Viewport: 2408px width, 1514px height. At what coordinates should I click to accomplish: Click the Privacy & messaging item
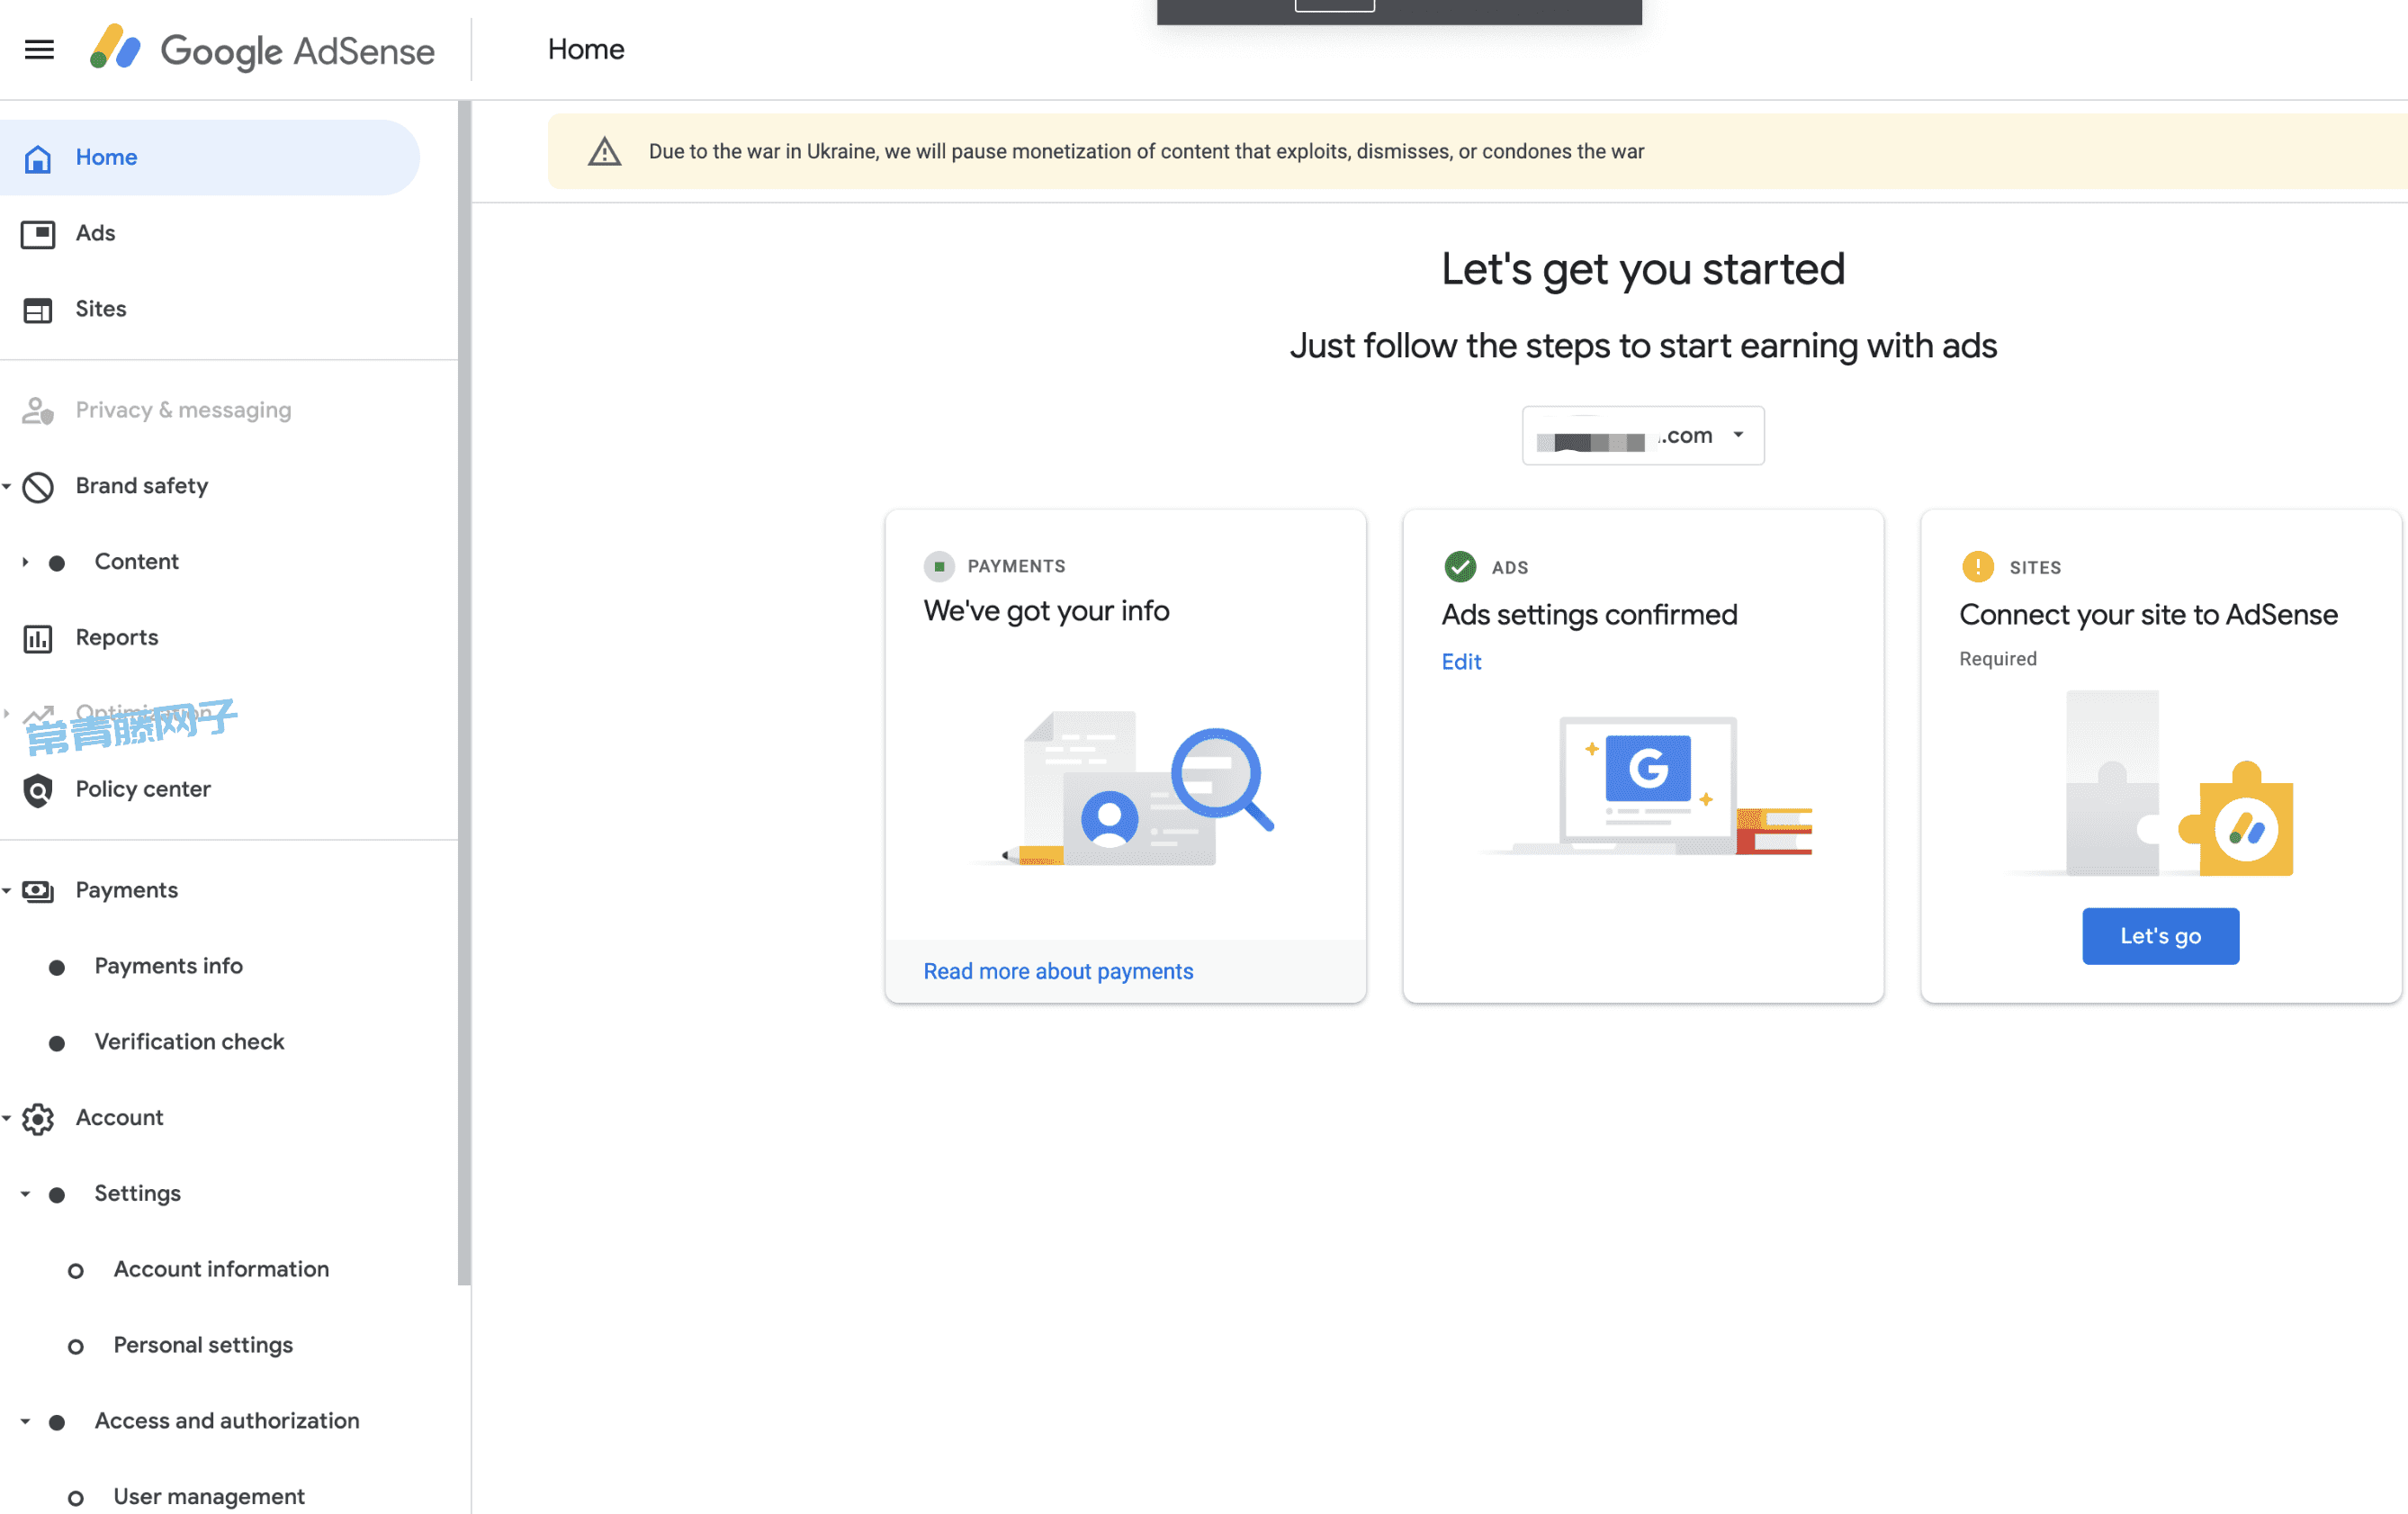[183, 410]
